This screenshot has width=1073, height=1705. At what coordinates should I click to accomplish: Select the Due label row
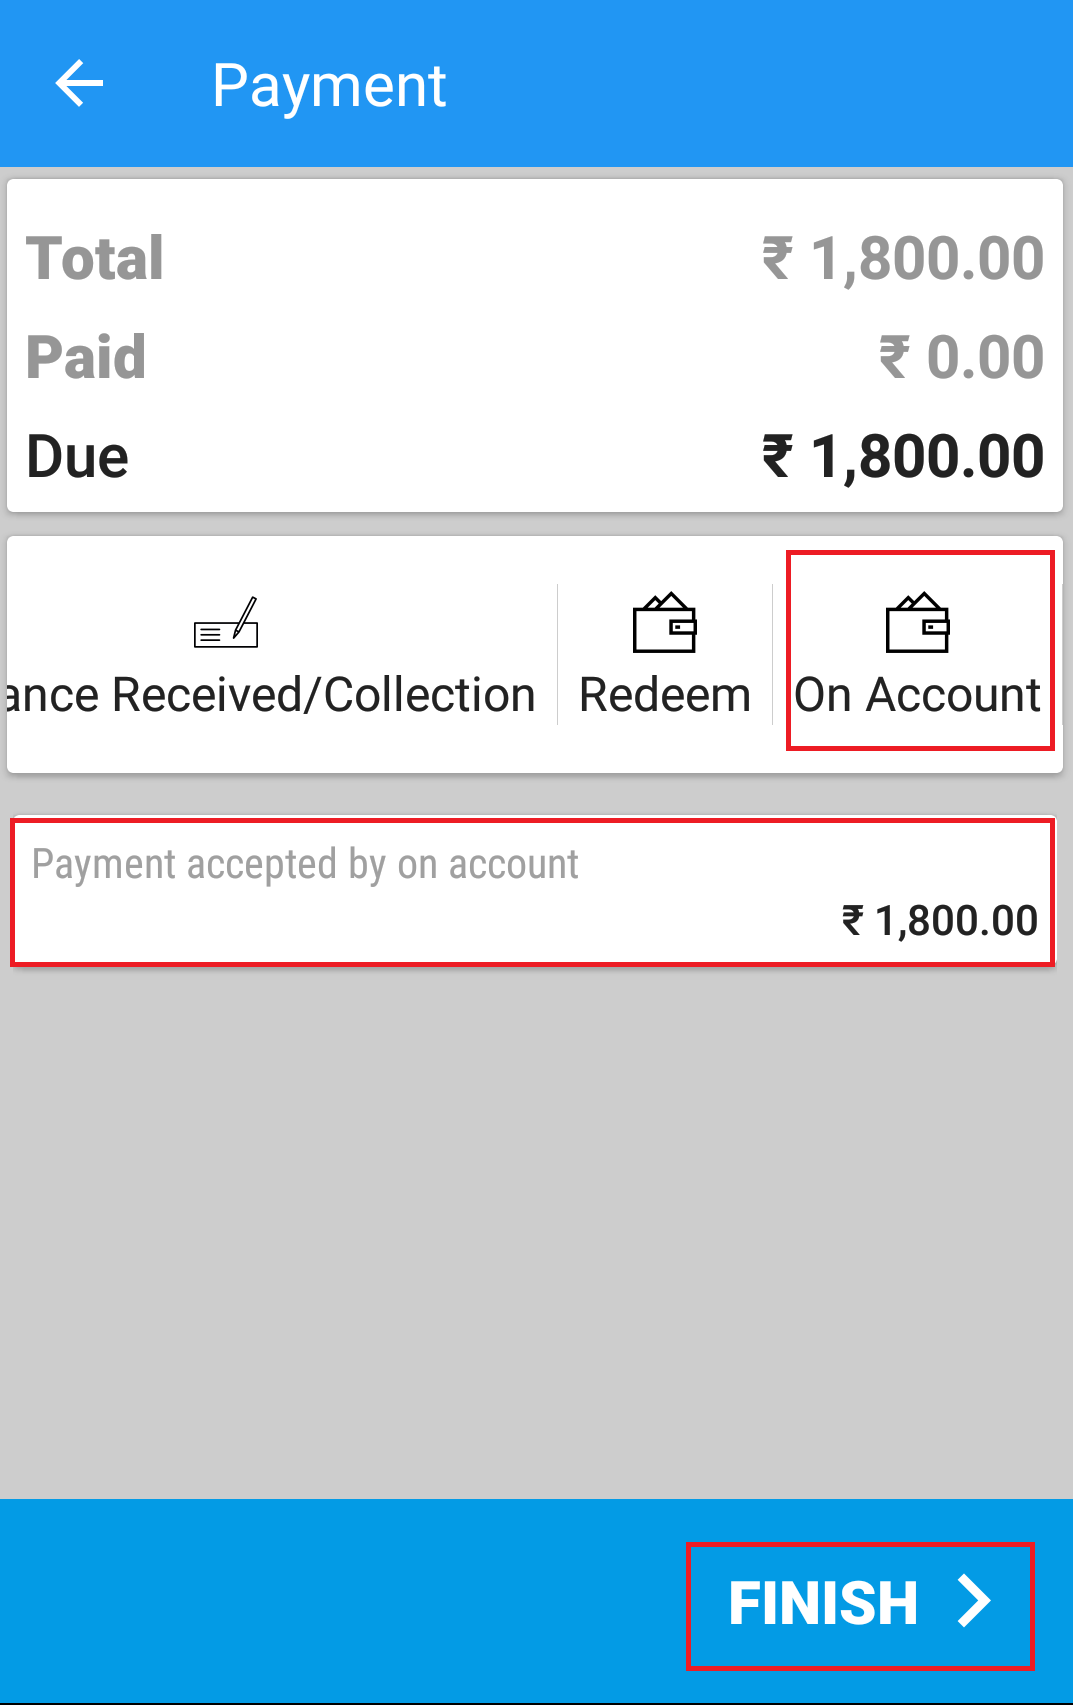coord(535,457)
